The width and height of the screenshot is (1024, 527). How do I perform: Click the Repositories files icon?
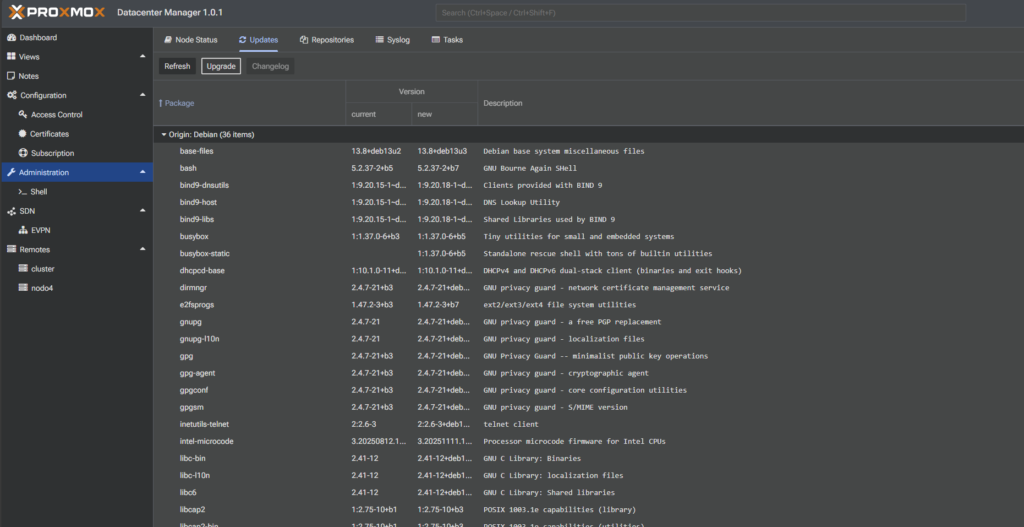coord(304,40)
